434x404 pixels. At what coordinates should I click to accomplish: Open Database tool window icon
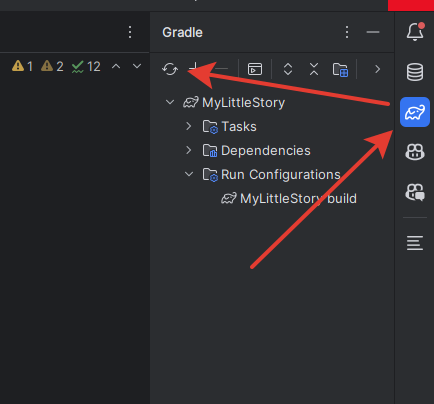(x=415, y=72)
